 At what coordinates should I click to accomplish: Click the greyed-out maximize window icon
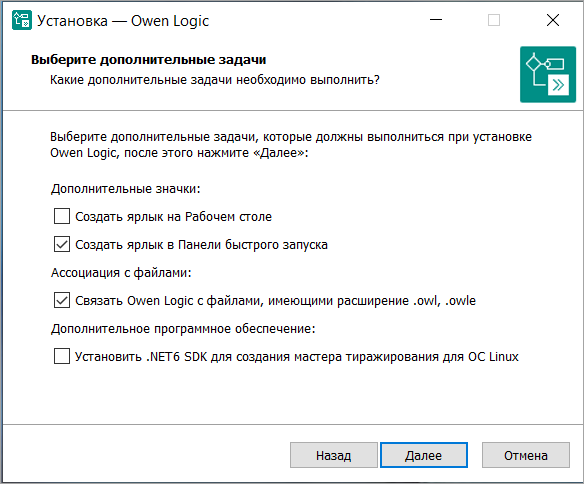tap(494, 20)
